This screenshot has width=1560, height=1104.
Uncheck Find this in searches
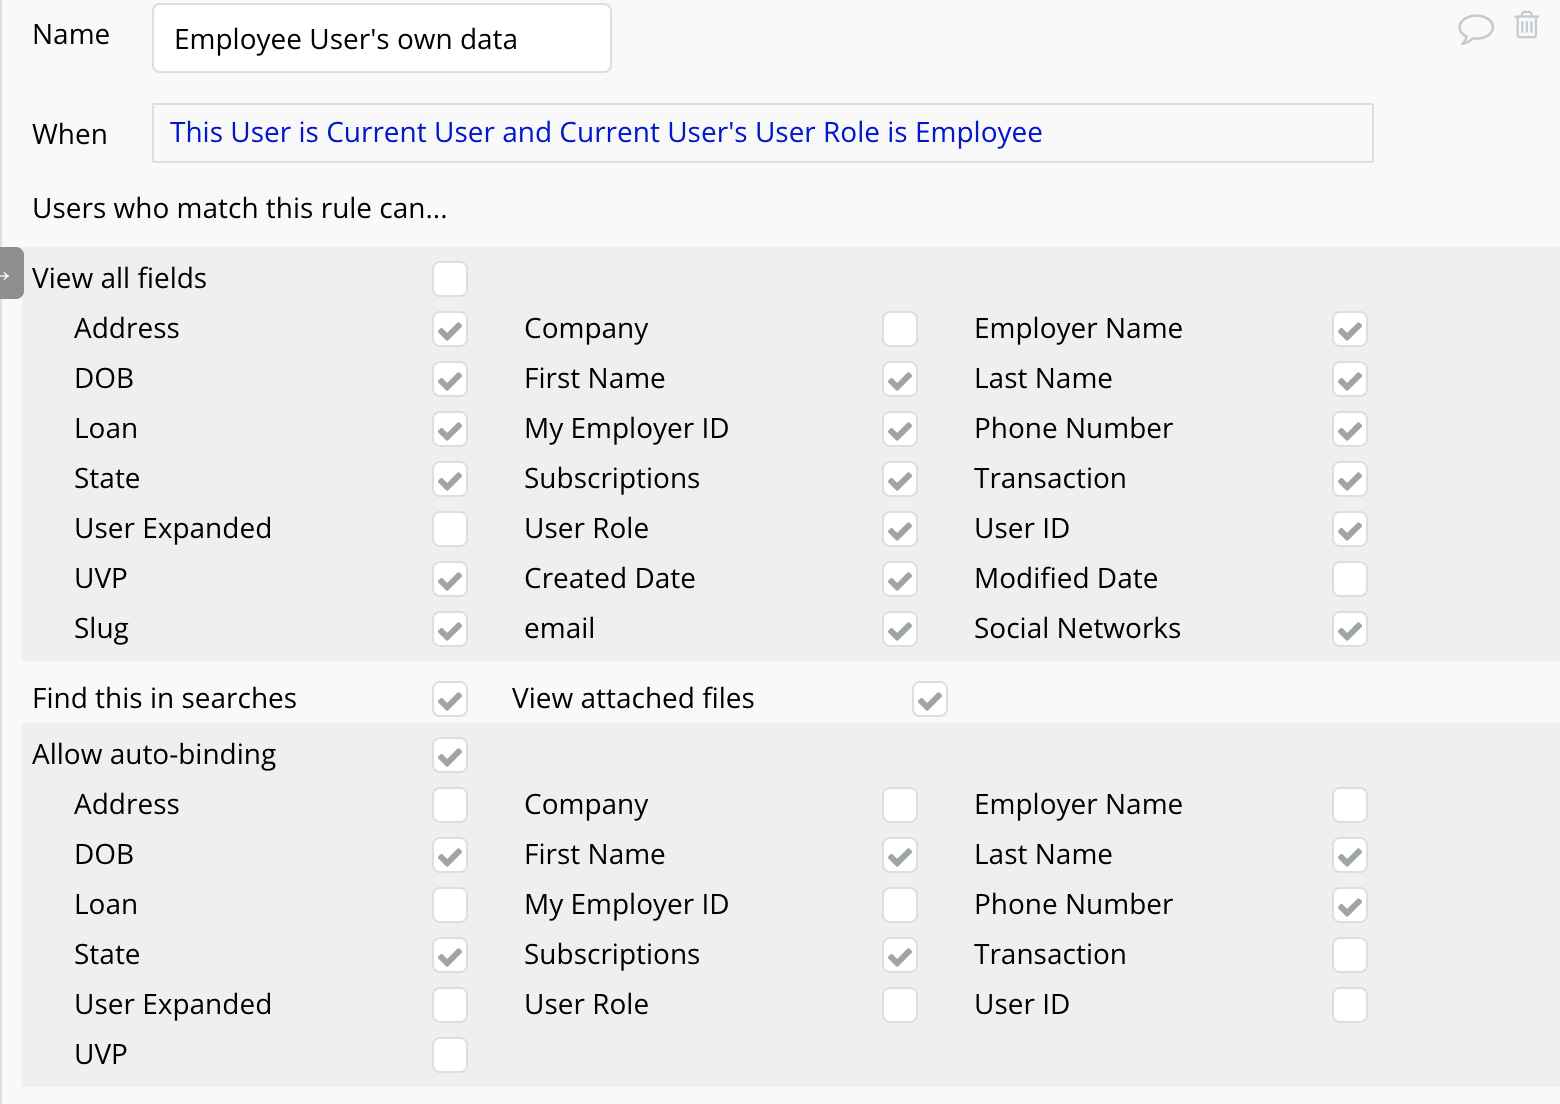coord(450,699)
